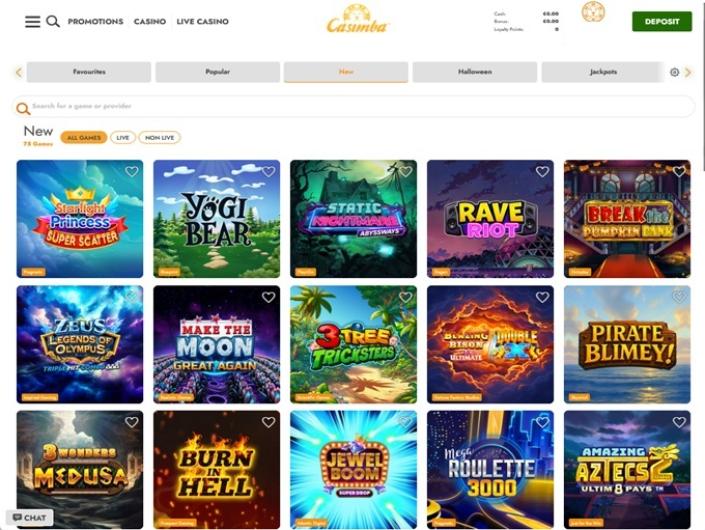Favourite Make the Moon Great Again heart
Viewport: 705px width, 530px height.
pyautogui.click(x=268, y=297)
